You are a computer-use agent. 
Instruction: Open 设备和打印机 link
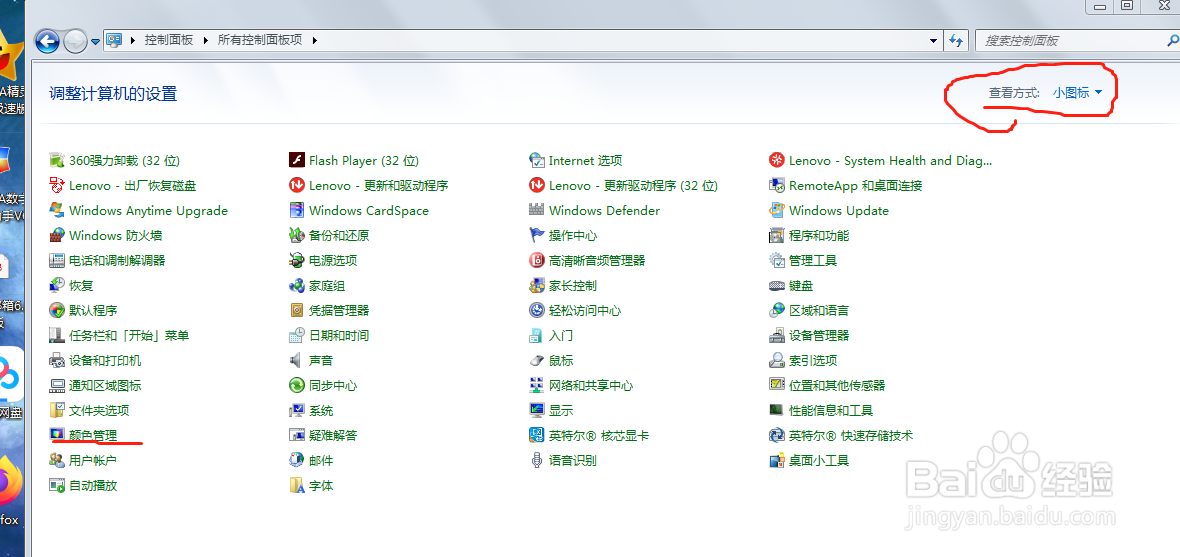[105, 361]
